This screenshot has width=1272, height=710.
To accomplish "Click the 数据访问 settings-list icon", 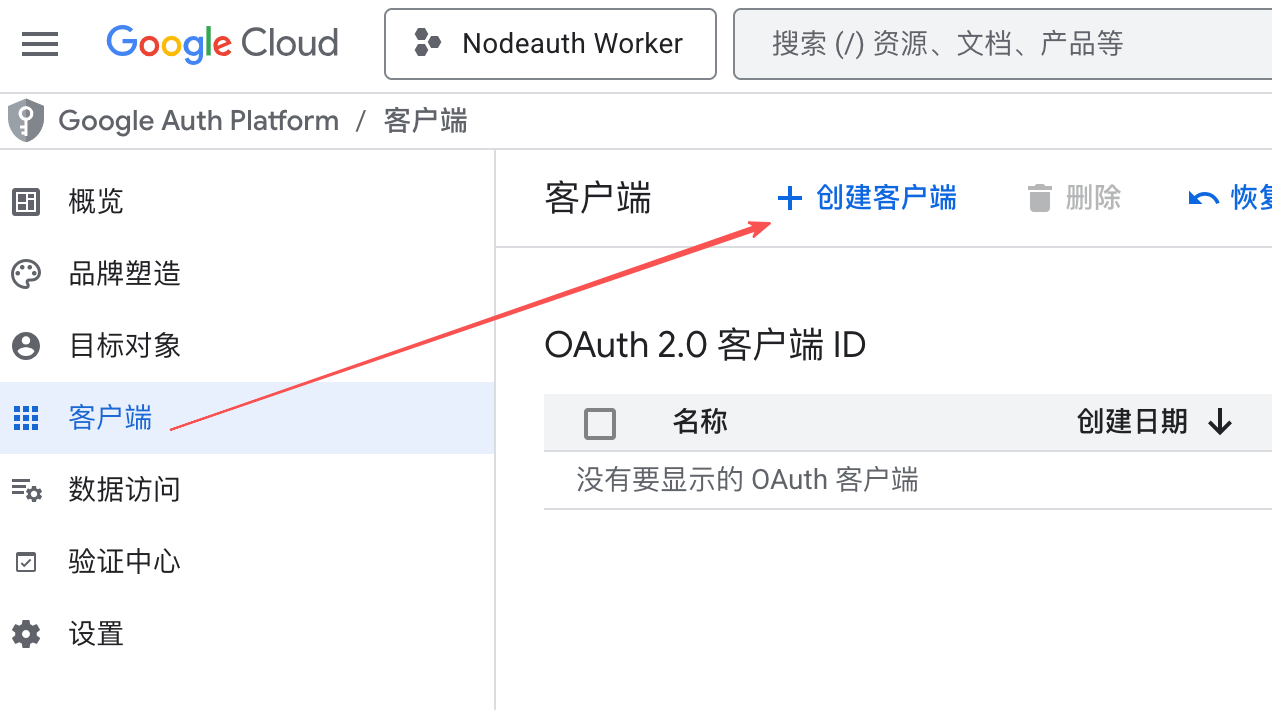I will [x=26, y=490].
